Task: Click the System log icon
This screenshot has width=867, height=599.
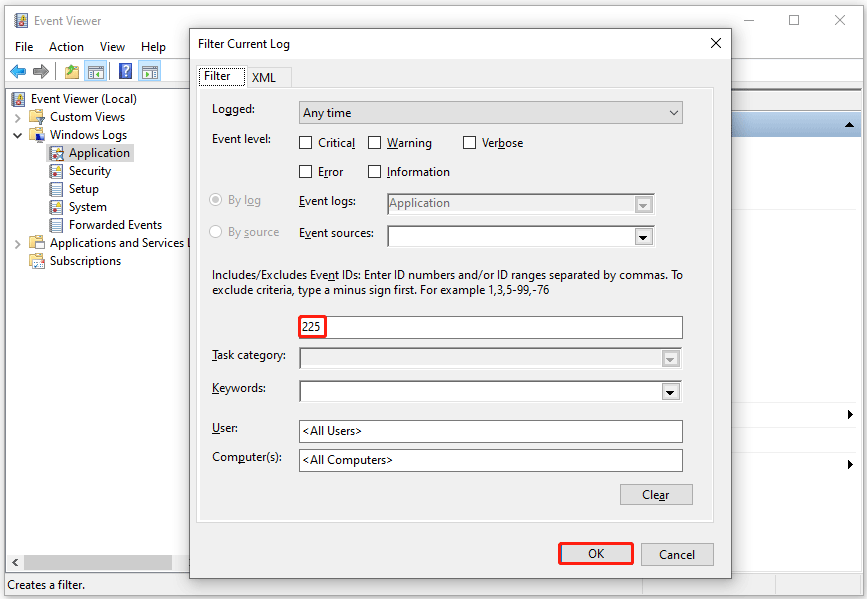Action: (56, 207)
